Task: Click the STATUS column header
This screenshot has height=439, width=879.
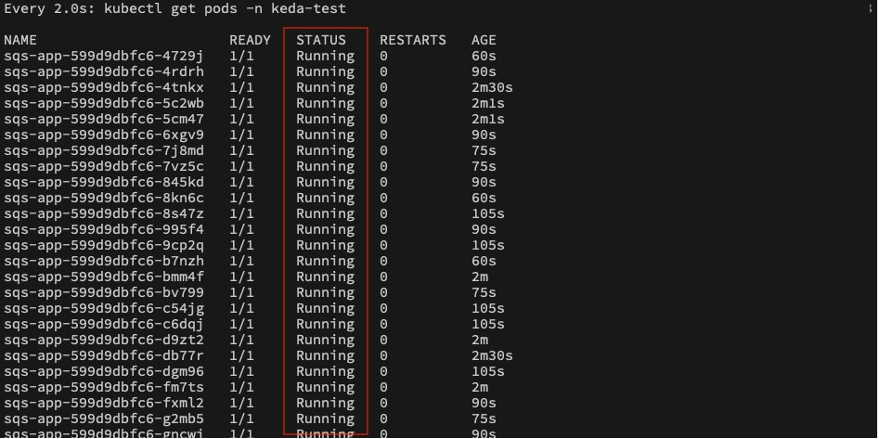Action: 321,40
